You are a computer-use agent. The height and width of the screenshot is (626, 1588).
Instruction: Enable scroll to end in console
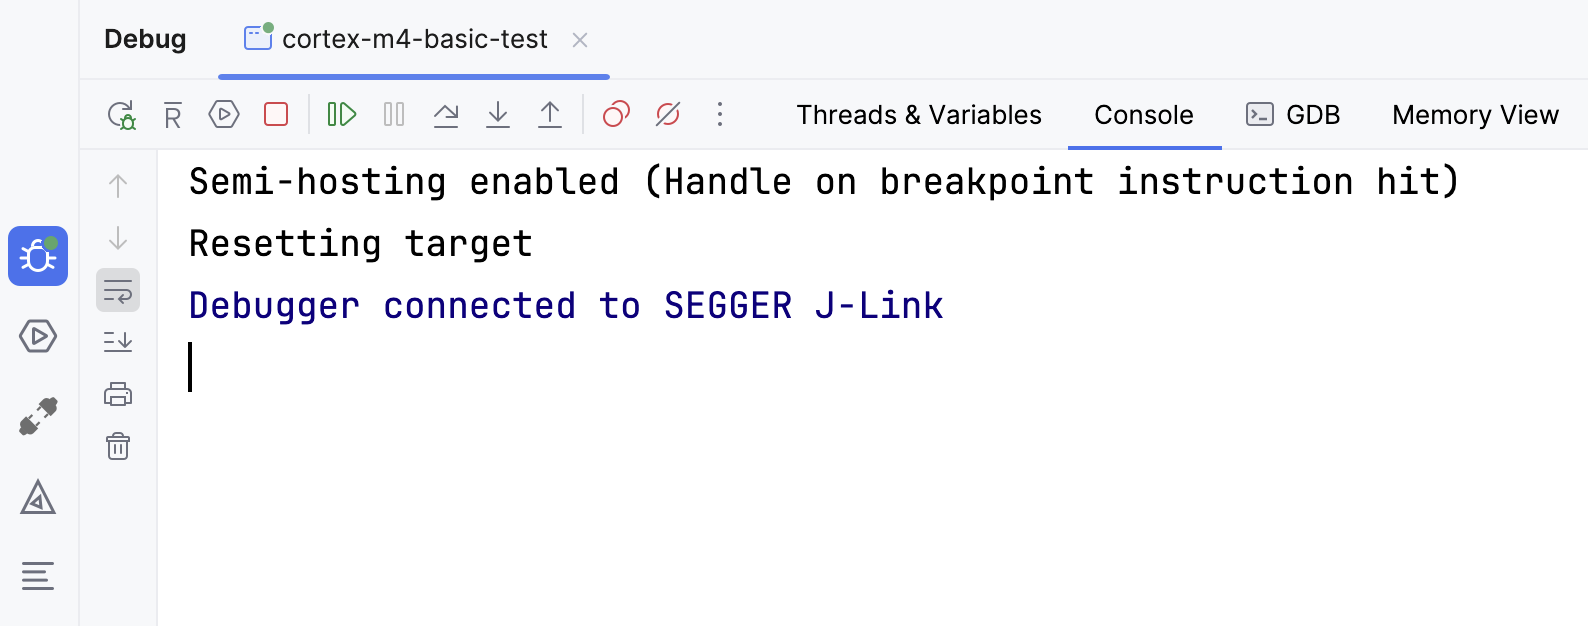(118, 342)
